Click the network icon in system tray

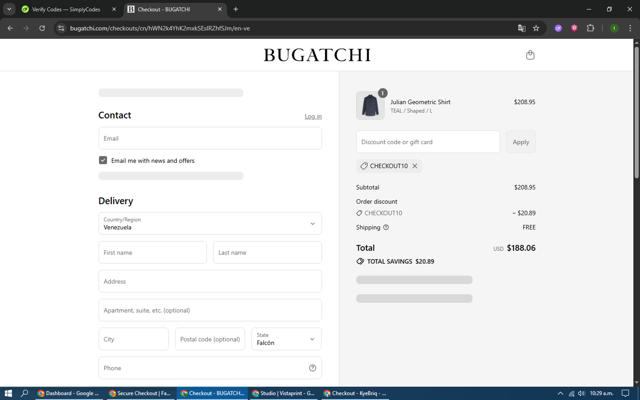click(x=571, y=393)
